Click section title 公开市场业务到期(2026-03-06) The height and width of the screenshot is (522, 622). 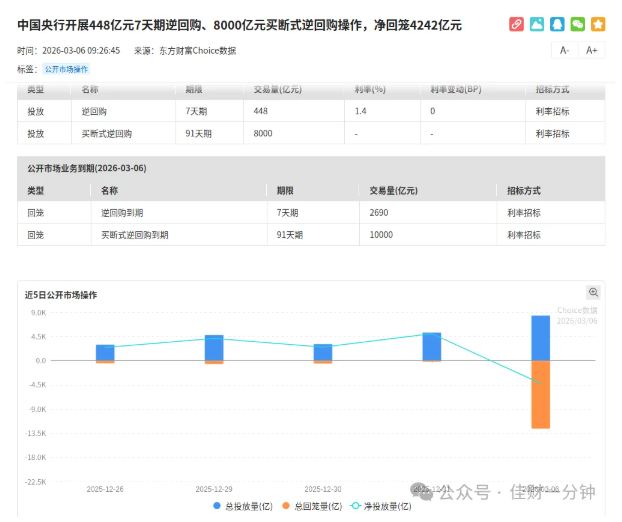pos(87,168)
